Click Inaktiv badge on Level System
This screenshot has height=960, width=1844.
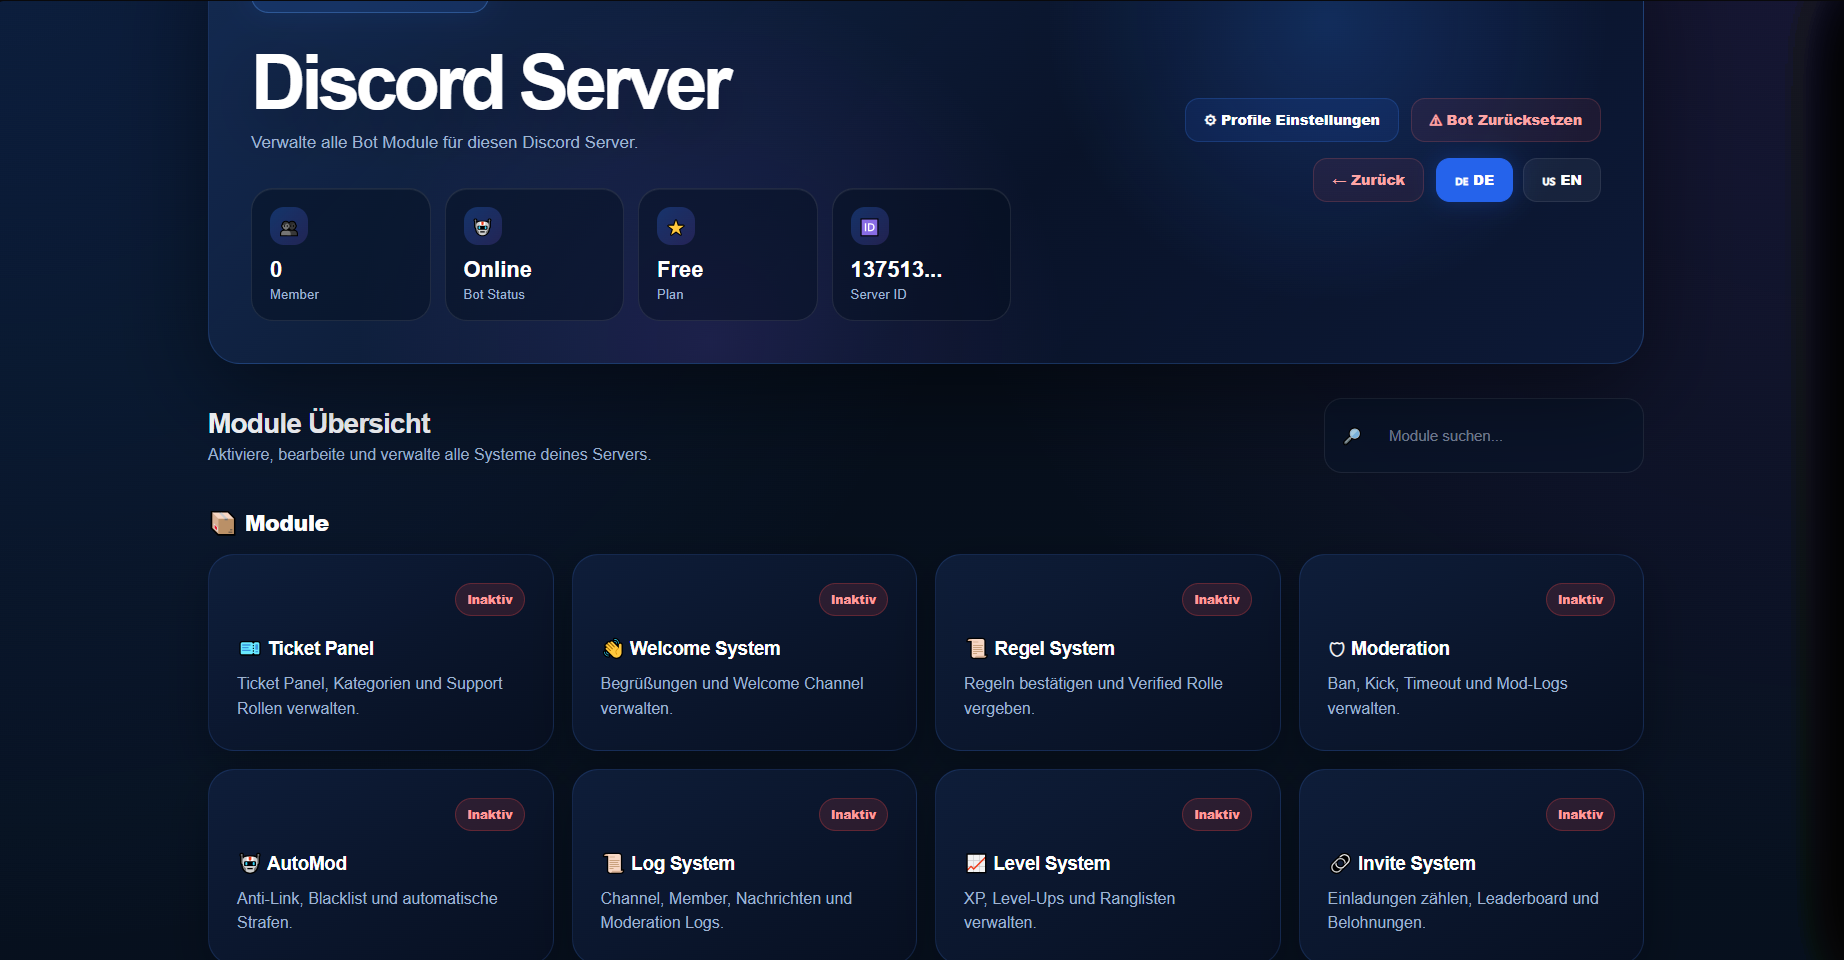pyautogui.click(x=1217, y=815)
